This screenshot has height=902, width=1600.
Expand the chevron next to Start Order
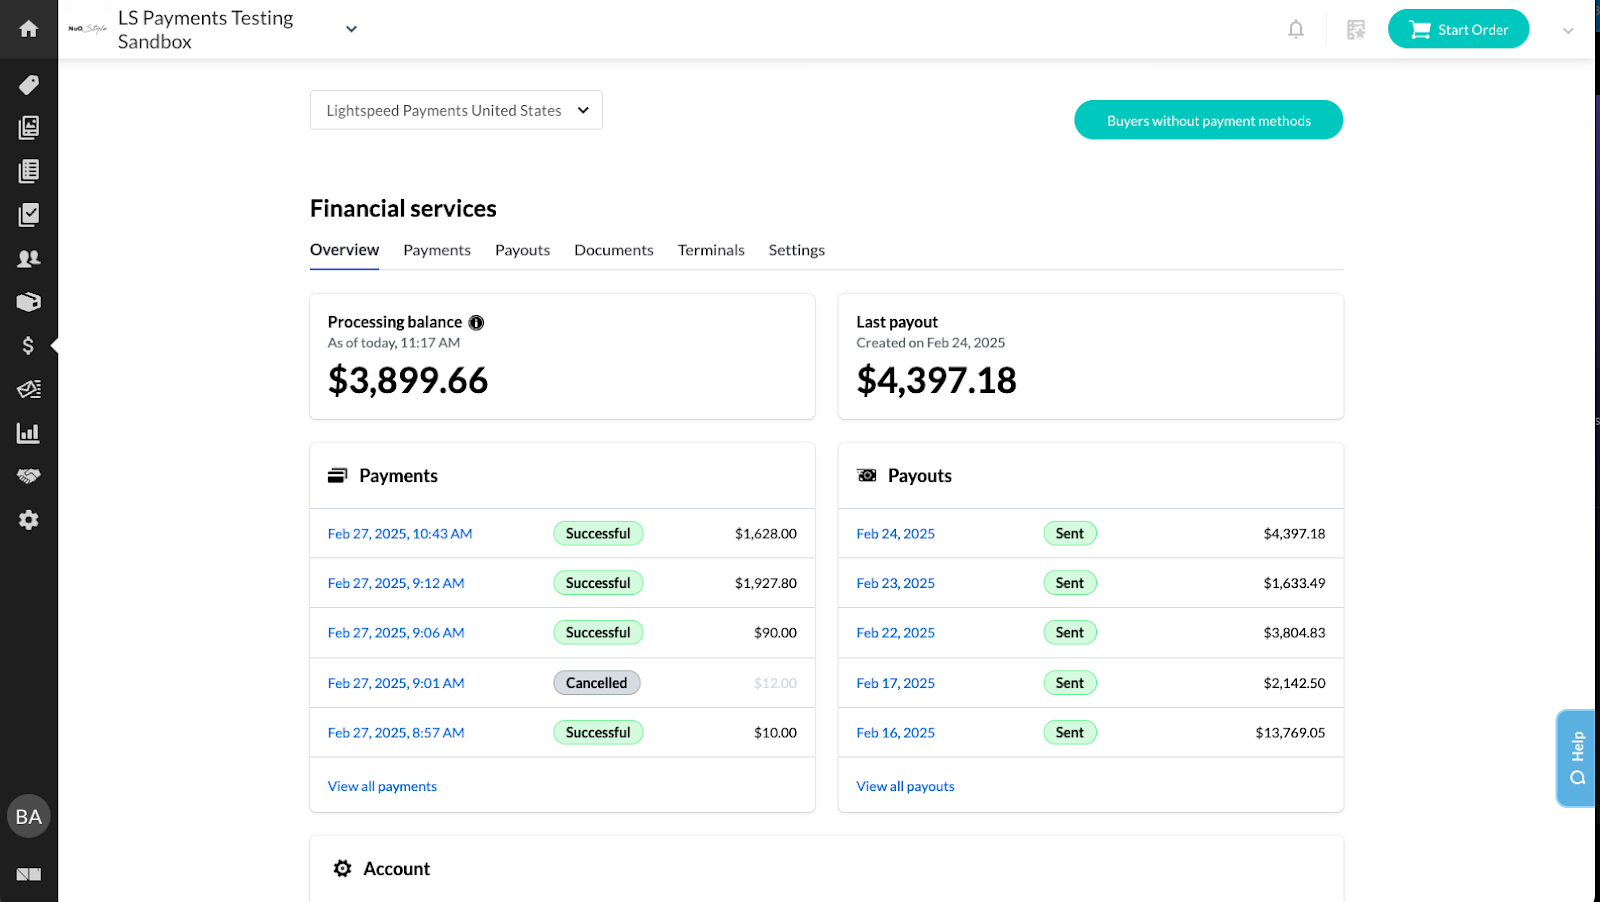(1568, 30)
